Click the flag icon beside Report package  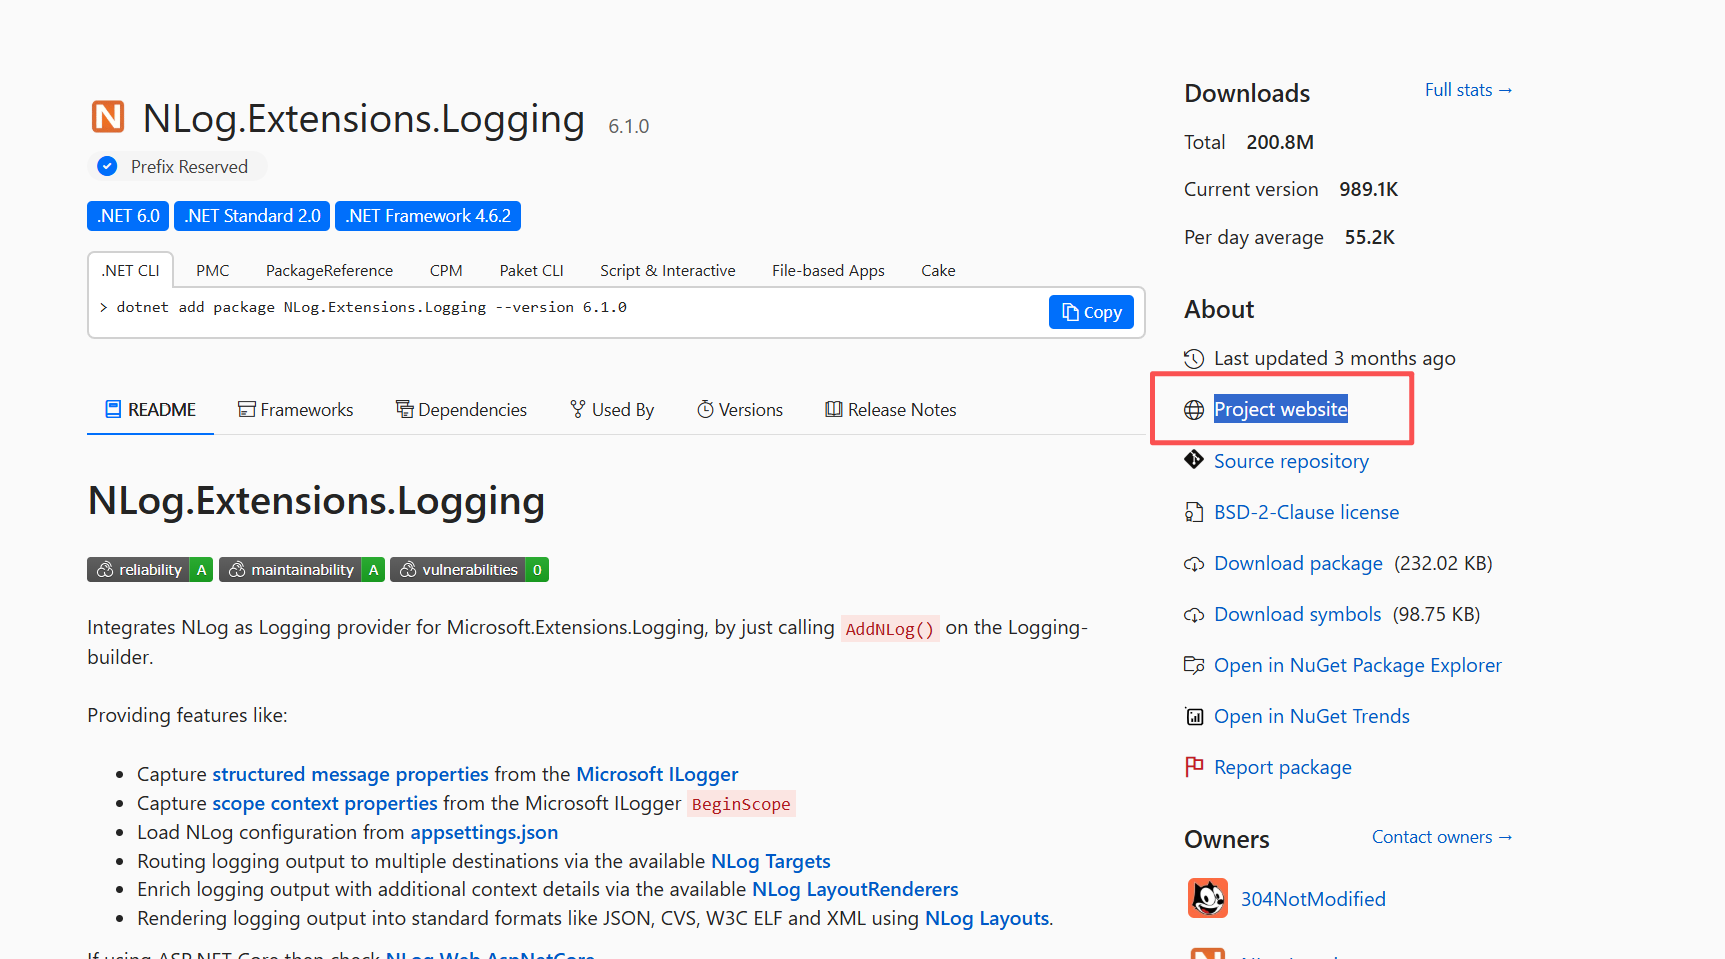(x=1194, y=766)
